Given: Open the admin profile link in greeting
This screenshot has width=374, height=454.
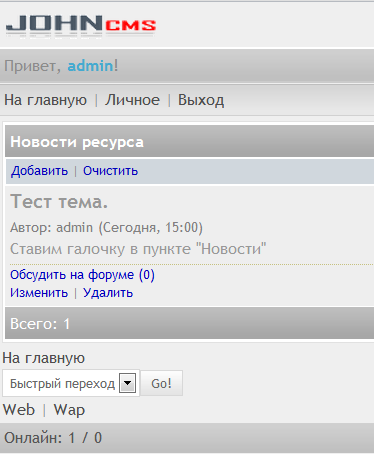Looking at the screenshot, I should coord(90,66).
